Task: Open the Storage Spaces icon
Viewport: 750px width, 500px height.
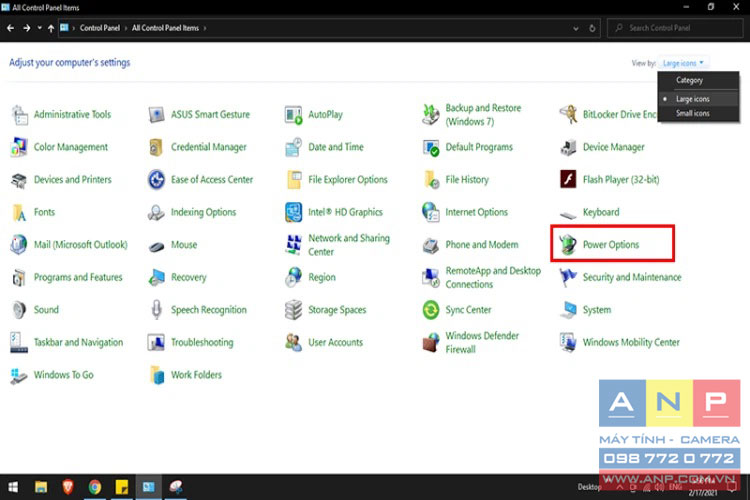Action: pyautogui.click(x=294, y=310)
